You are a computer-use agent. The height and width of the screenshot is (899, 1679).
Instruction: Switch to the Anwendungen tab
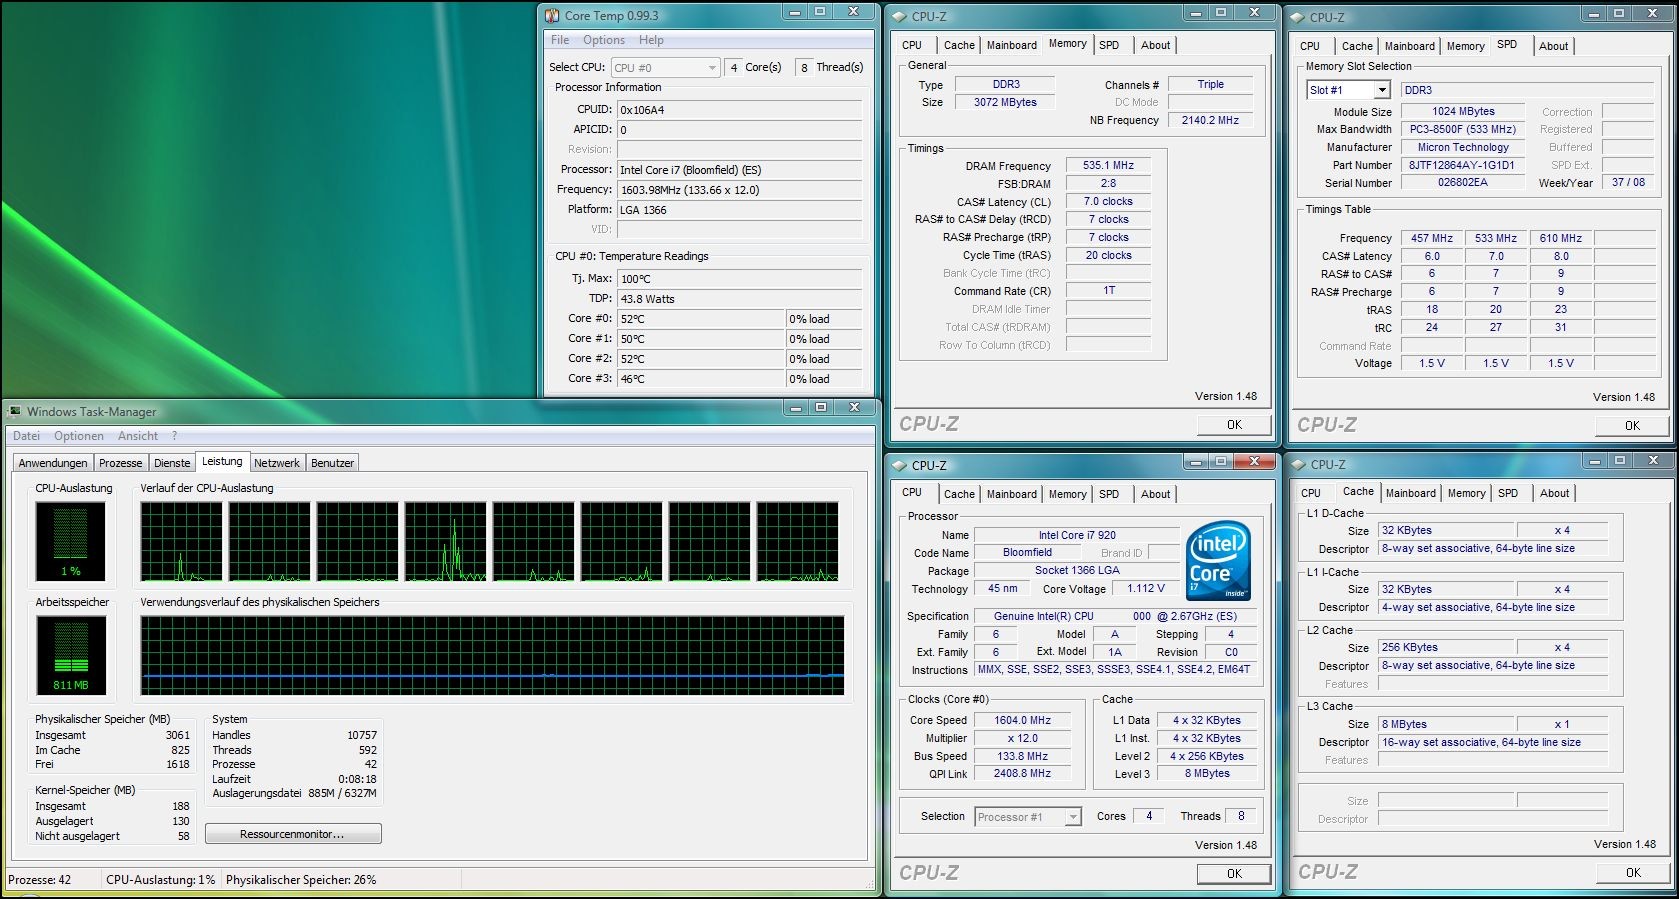(x=53, y=463)
